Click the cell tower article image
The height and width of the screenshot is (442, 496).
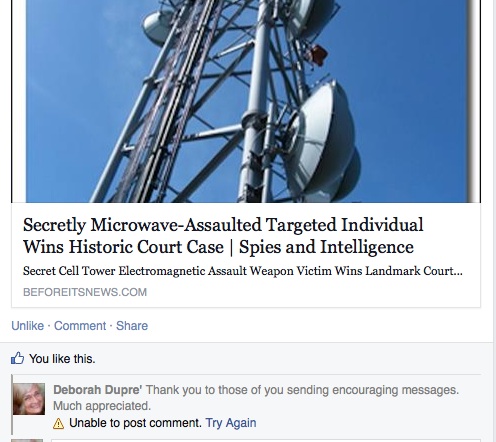[x=246, y=101]
